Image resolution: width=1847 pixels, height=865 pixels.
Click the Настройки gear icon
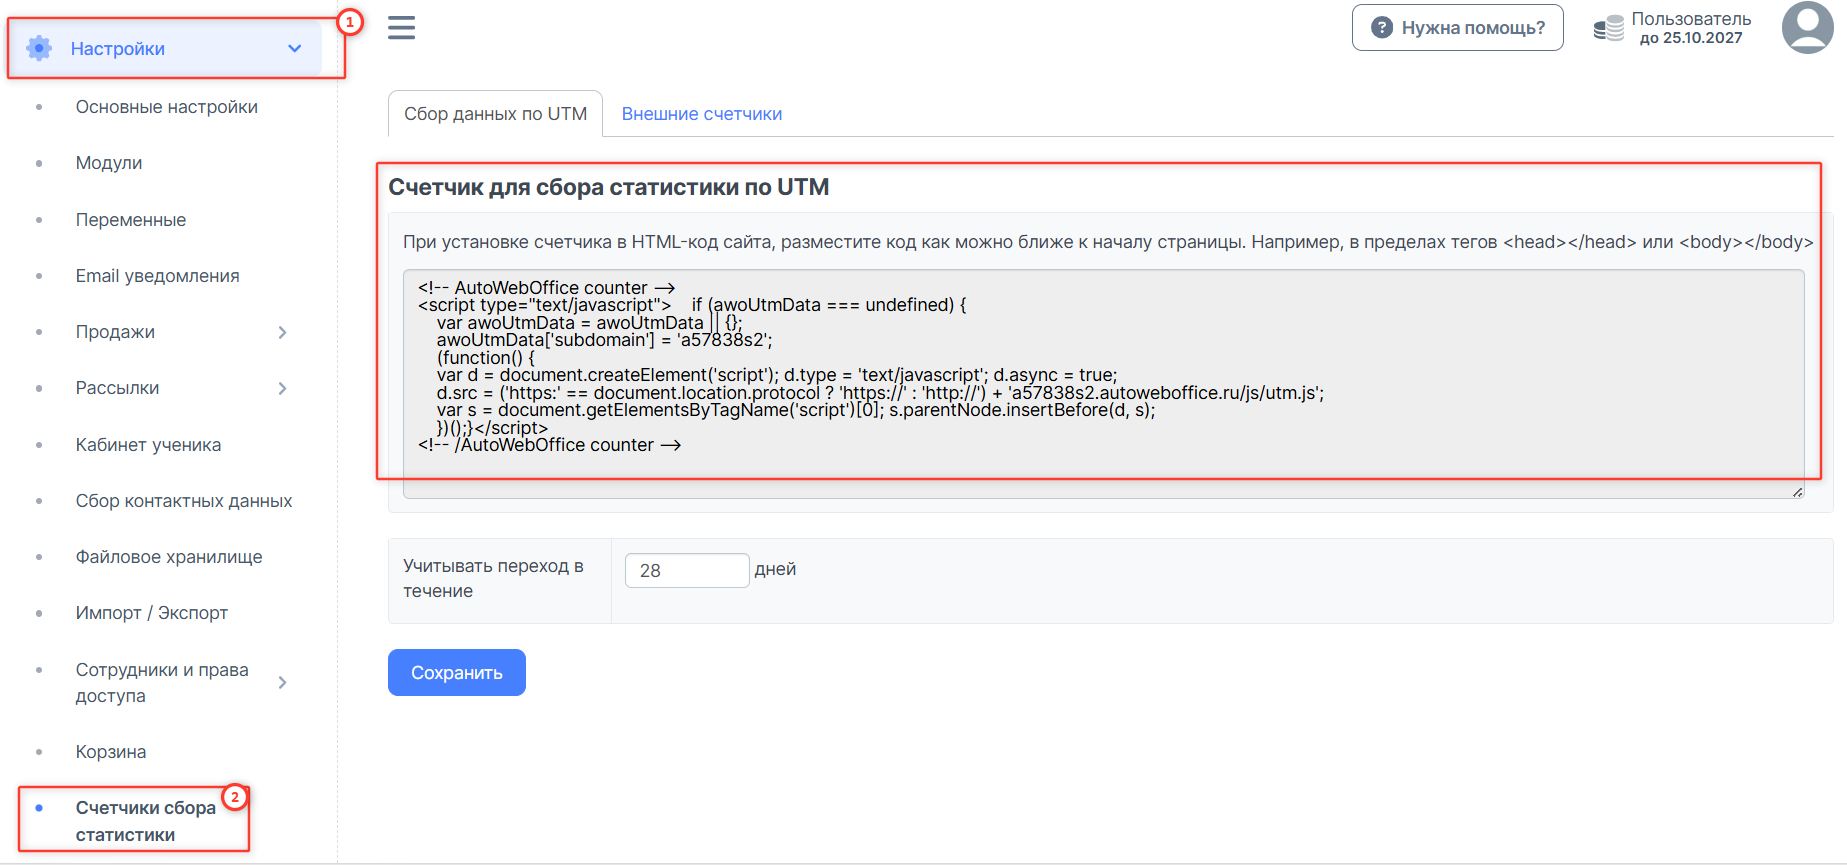39,48
